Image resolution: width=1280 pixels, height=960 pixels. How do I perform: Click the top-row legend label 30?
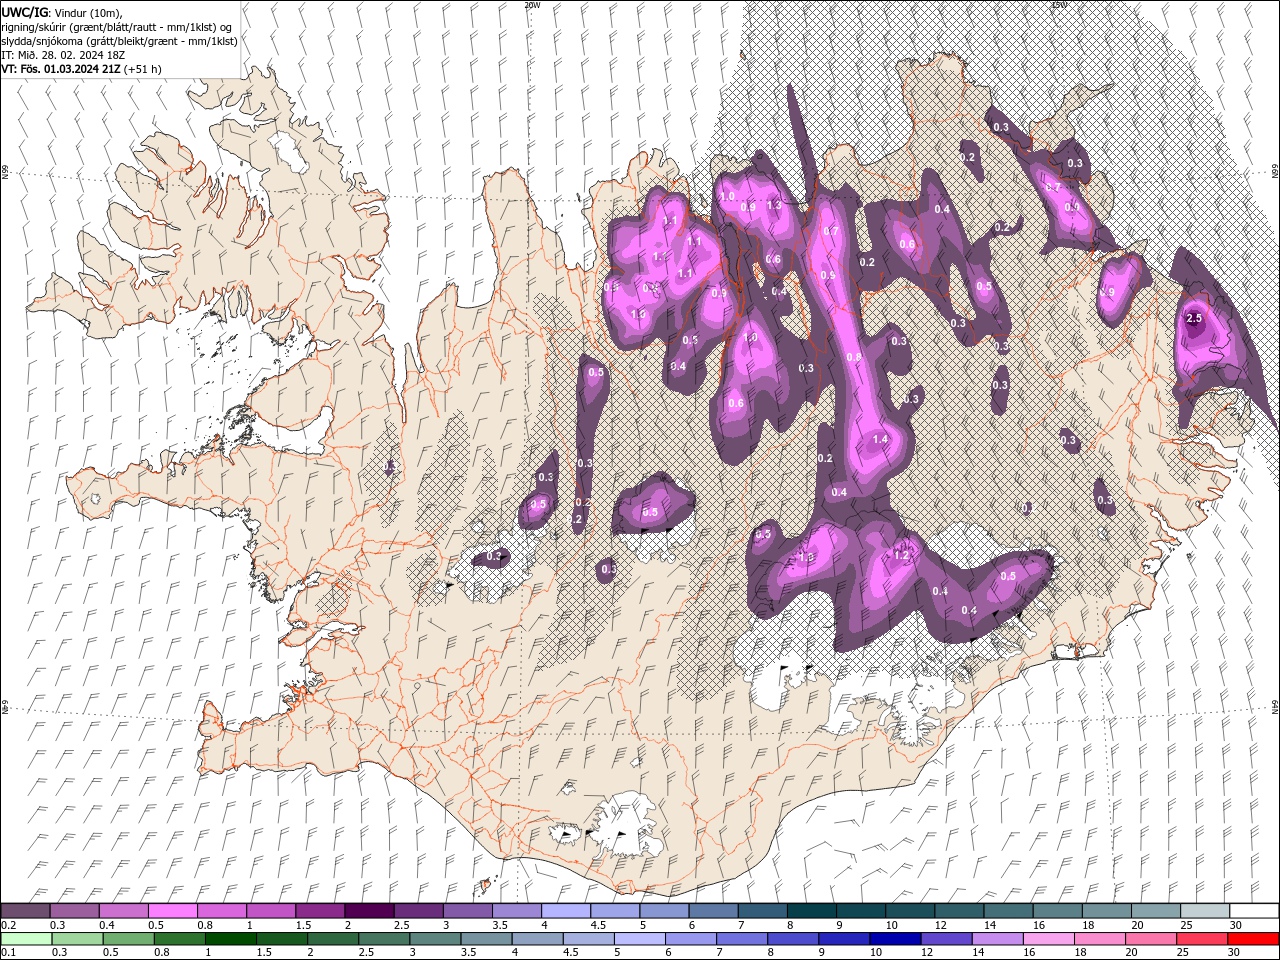point(1235,925)
